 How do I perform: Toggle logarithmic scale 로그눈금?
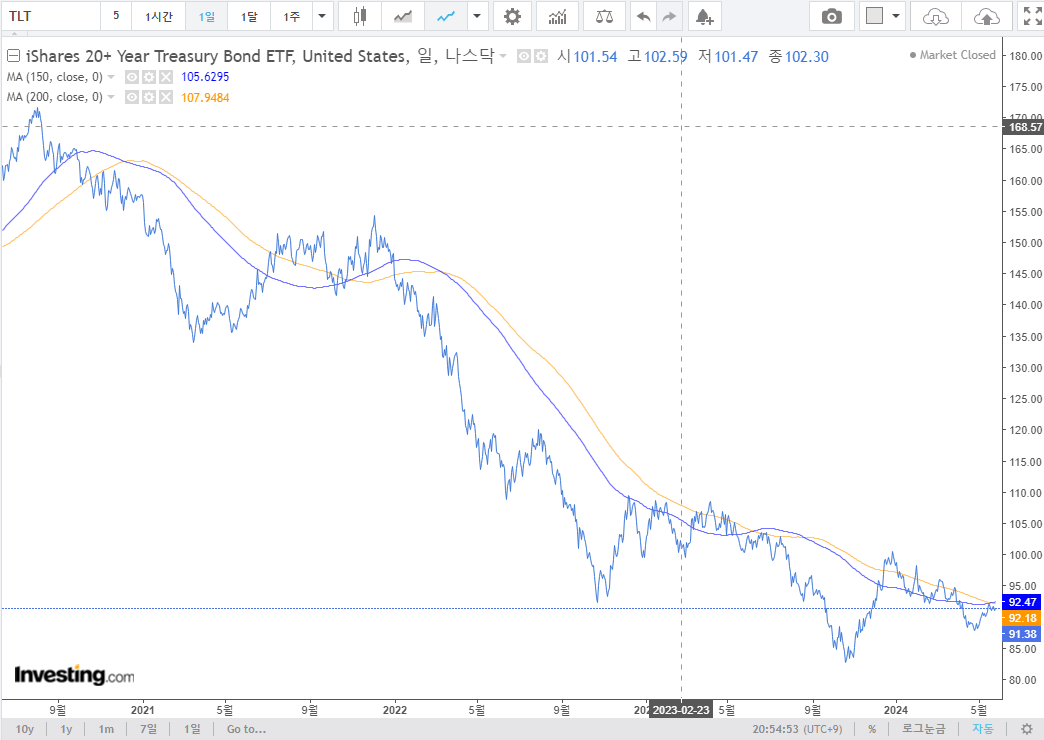coord(923,729)
